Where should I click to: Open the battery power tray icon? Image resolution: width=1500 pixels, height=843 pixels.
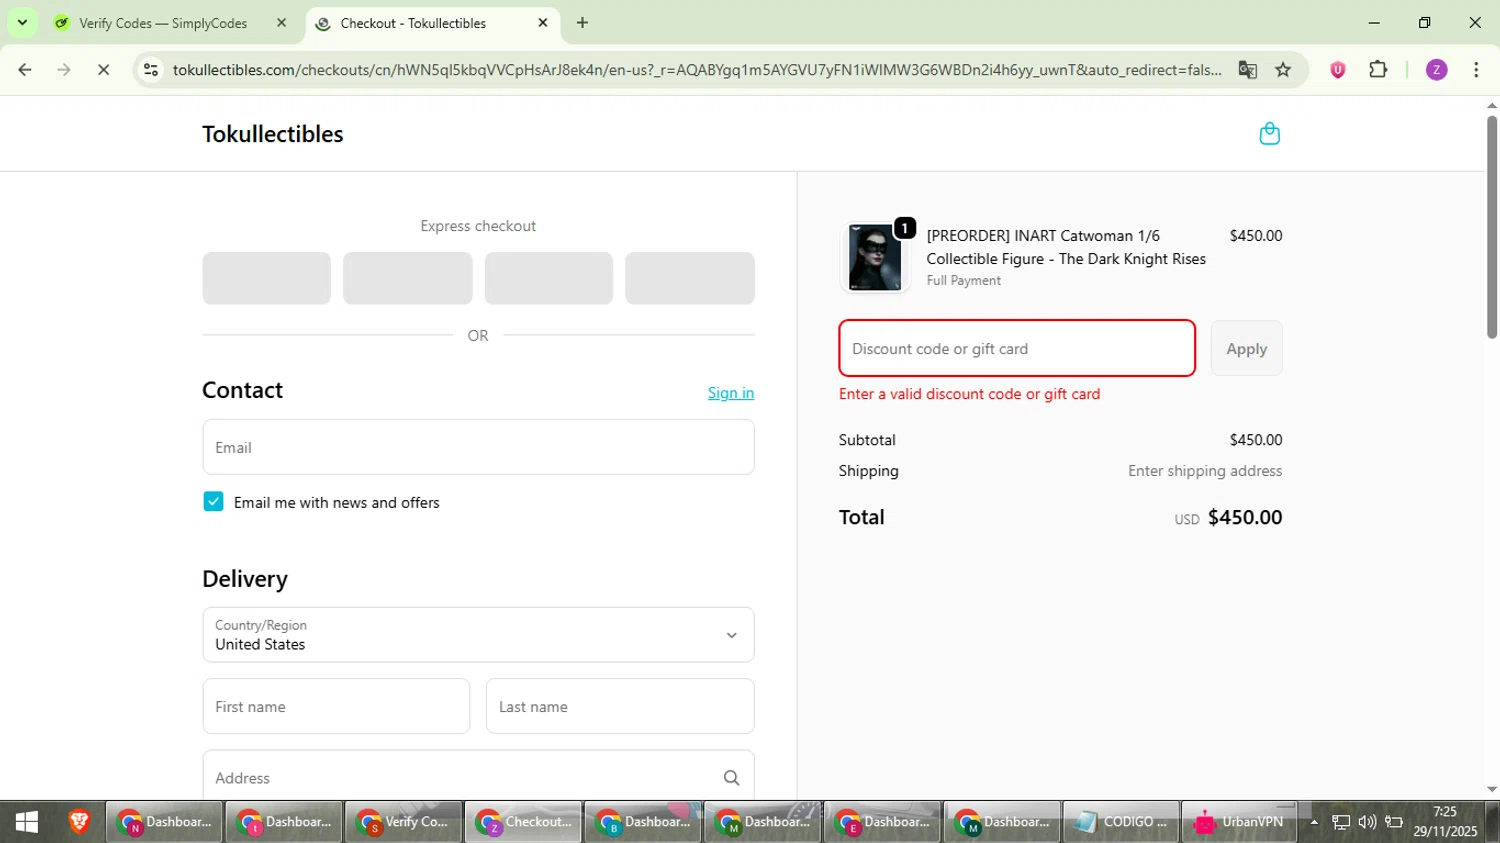click(1394, 822)
